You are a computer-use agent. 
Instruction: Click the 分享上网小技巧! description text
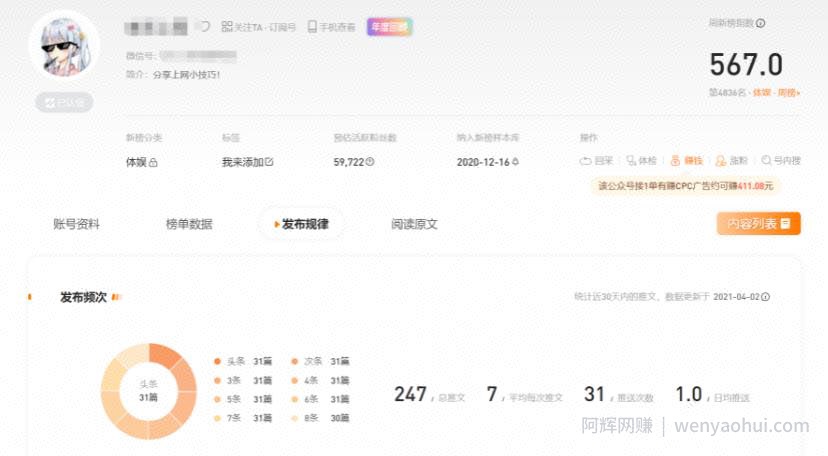click(x=186, y=75)
